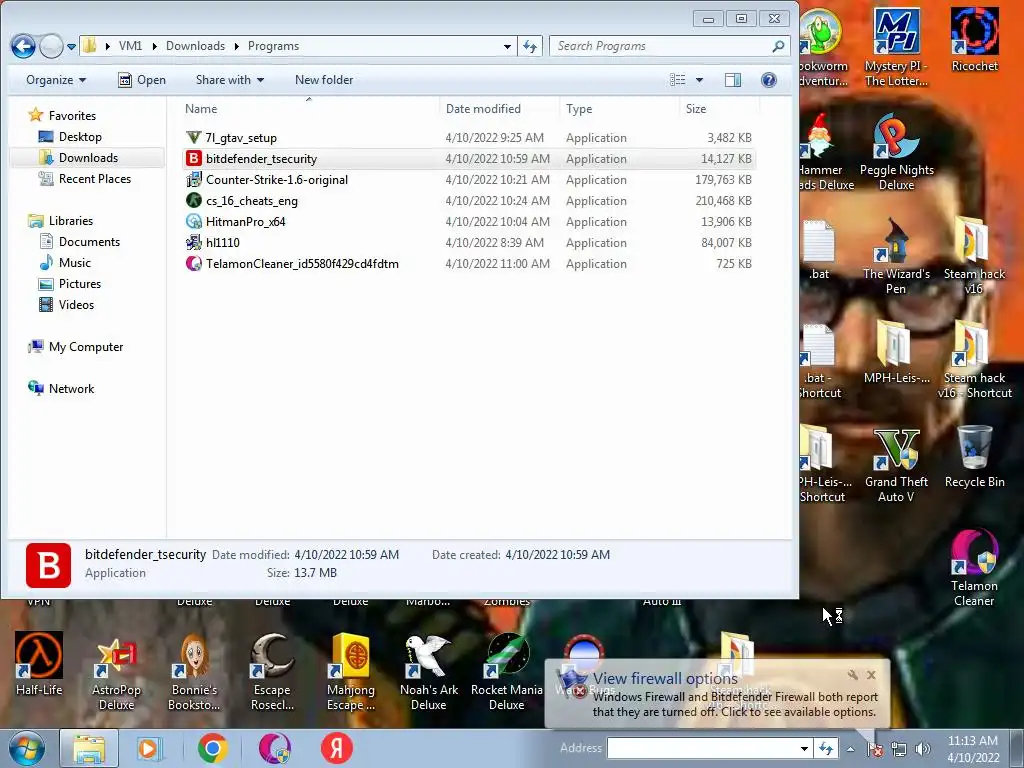
Task: Open recent pages dropdown beside Forward
Action: (71, 46)
